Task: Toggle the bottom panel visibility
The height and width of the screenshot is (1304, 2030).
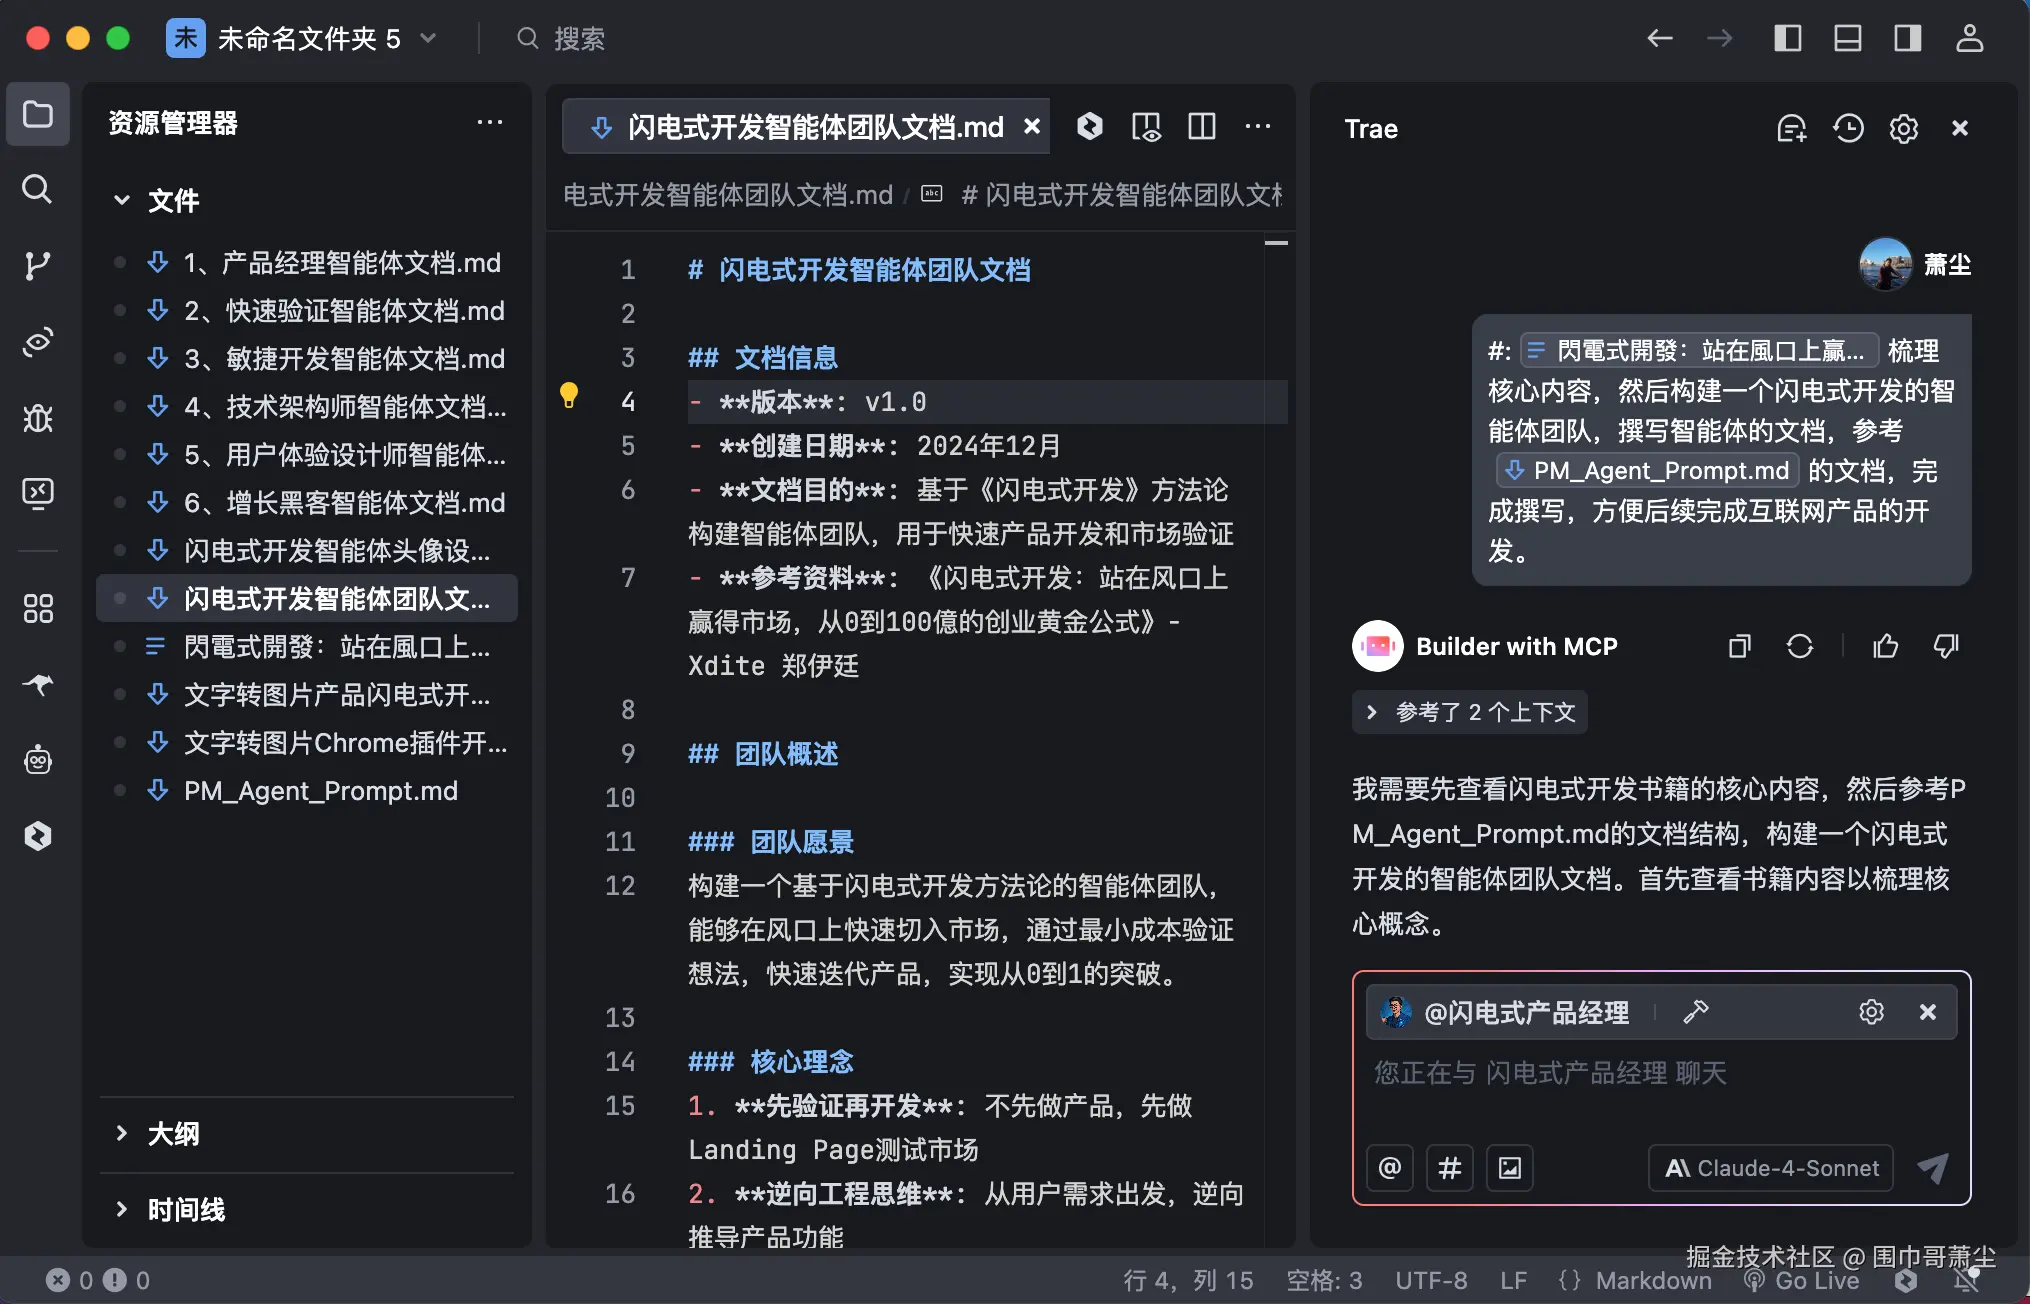Action: 1847,37
